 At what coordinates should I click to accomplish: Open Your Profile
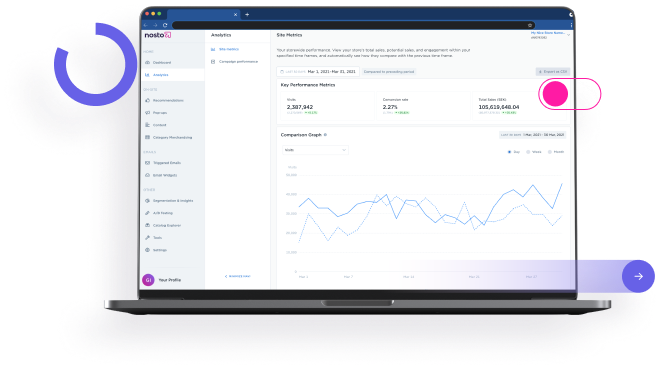tap(169, 280)
